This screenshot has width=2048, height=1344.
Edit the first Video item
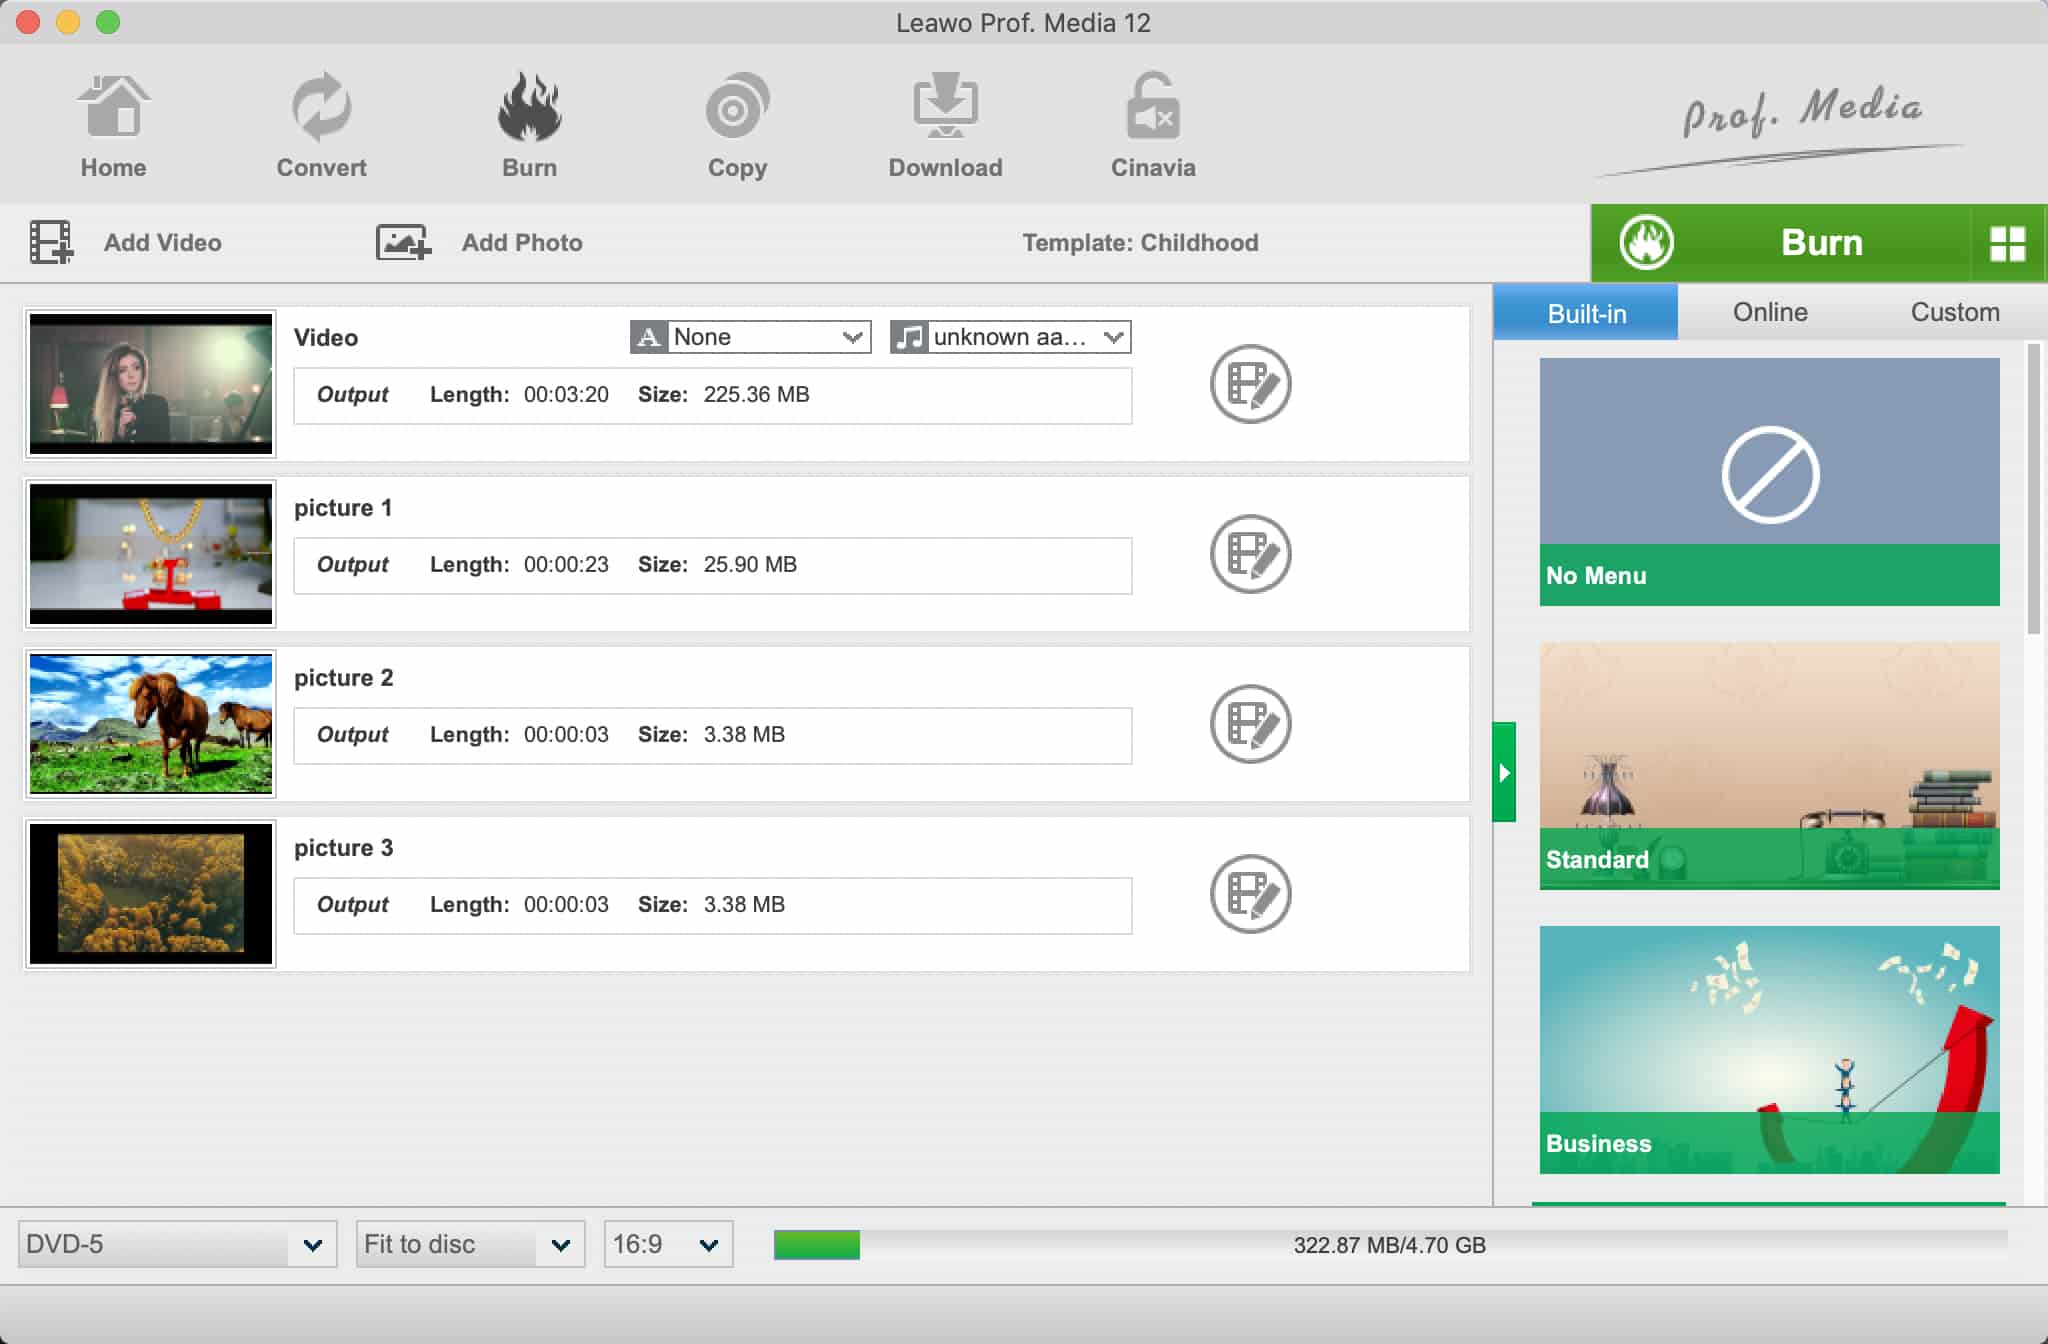(x=1250, y=384)
